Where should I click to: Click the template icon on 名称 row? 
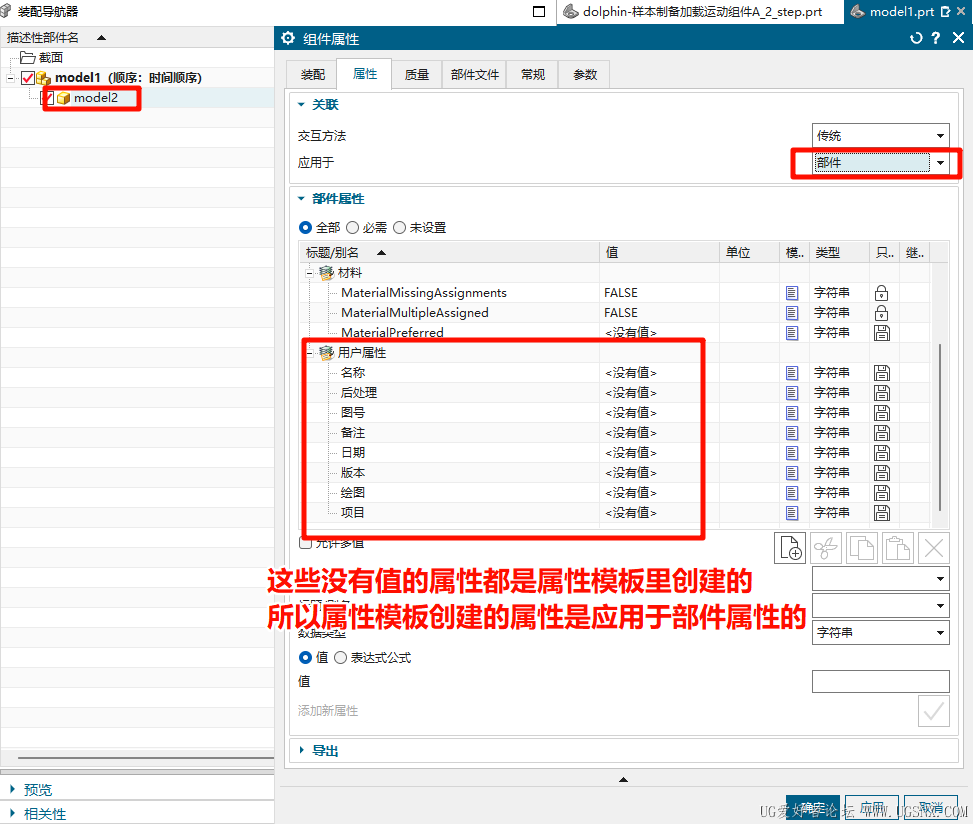point(792,373)
